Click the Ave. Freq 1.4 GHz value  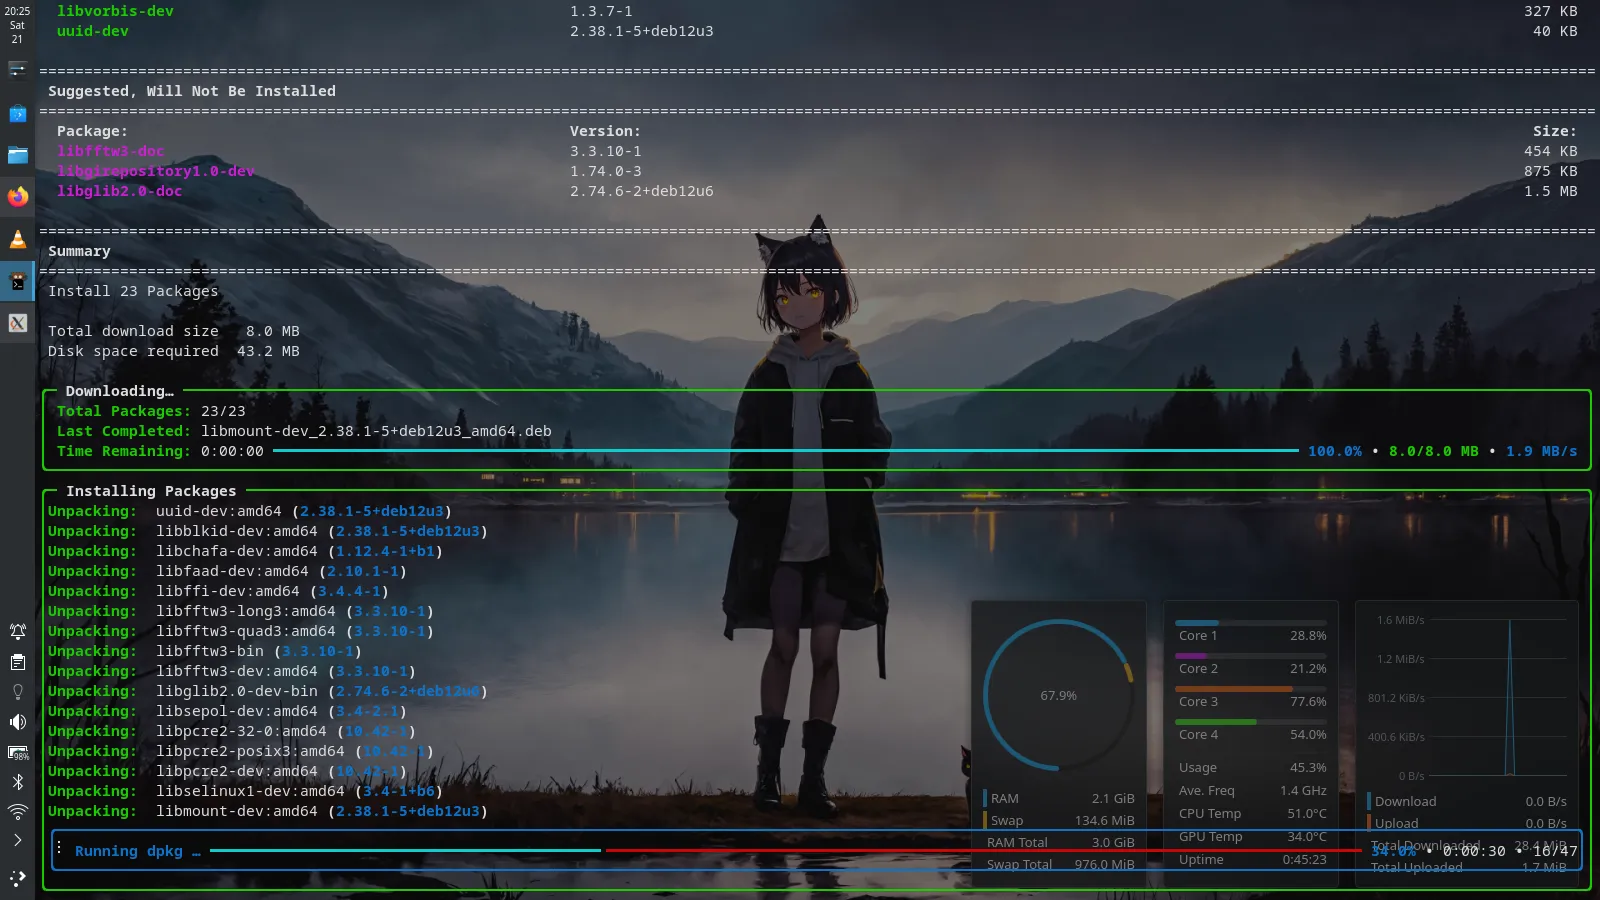pyautogui.click(x=1303, y=790)
